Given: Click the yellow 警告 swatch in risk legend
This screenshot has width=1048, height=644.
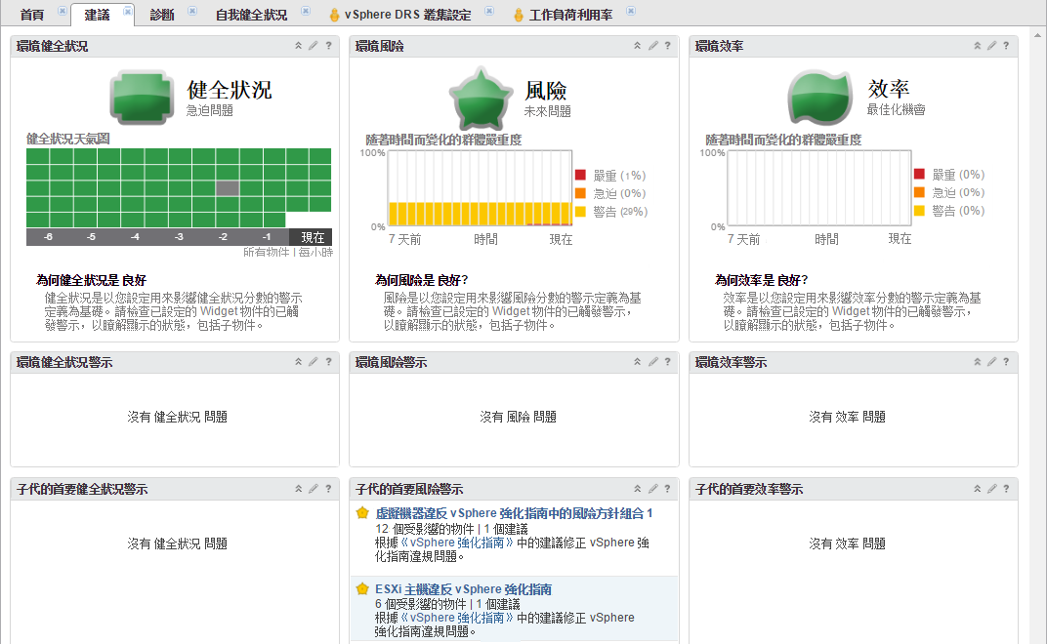Looking at the screenshot, I should pyautogui.click(x=580, y=211).
